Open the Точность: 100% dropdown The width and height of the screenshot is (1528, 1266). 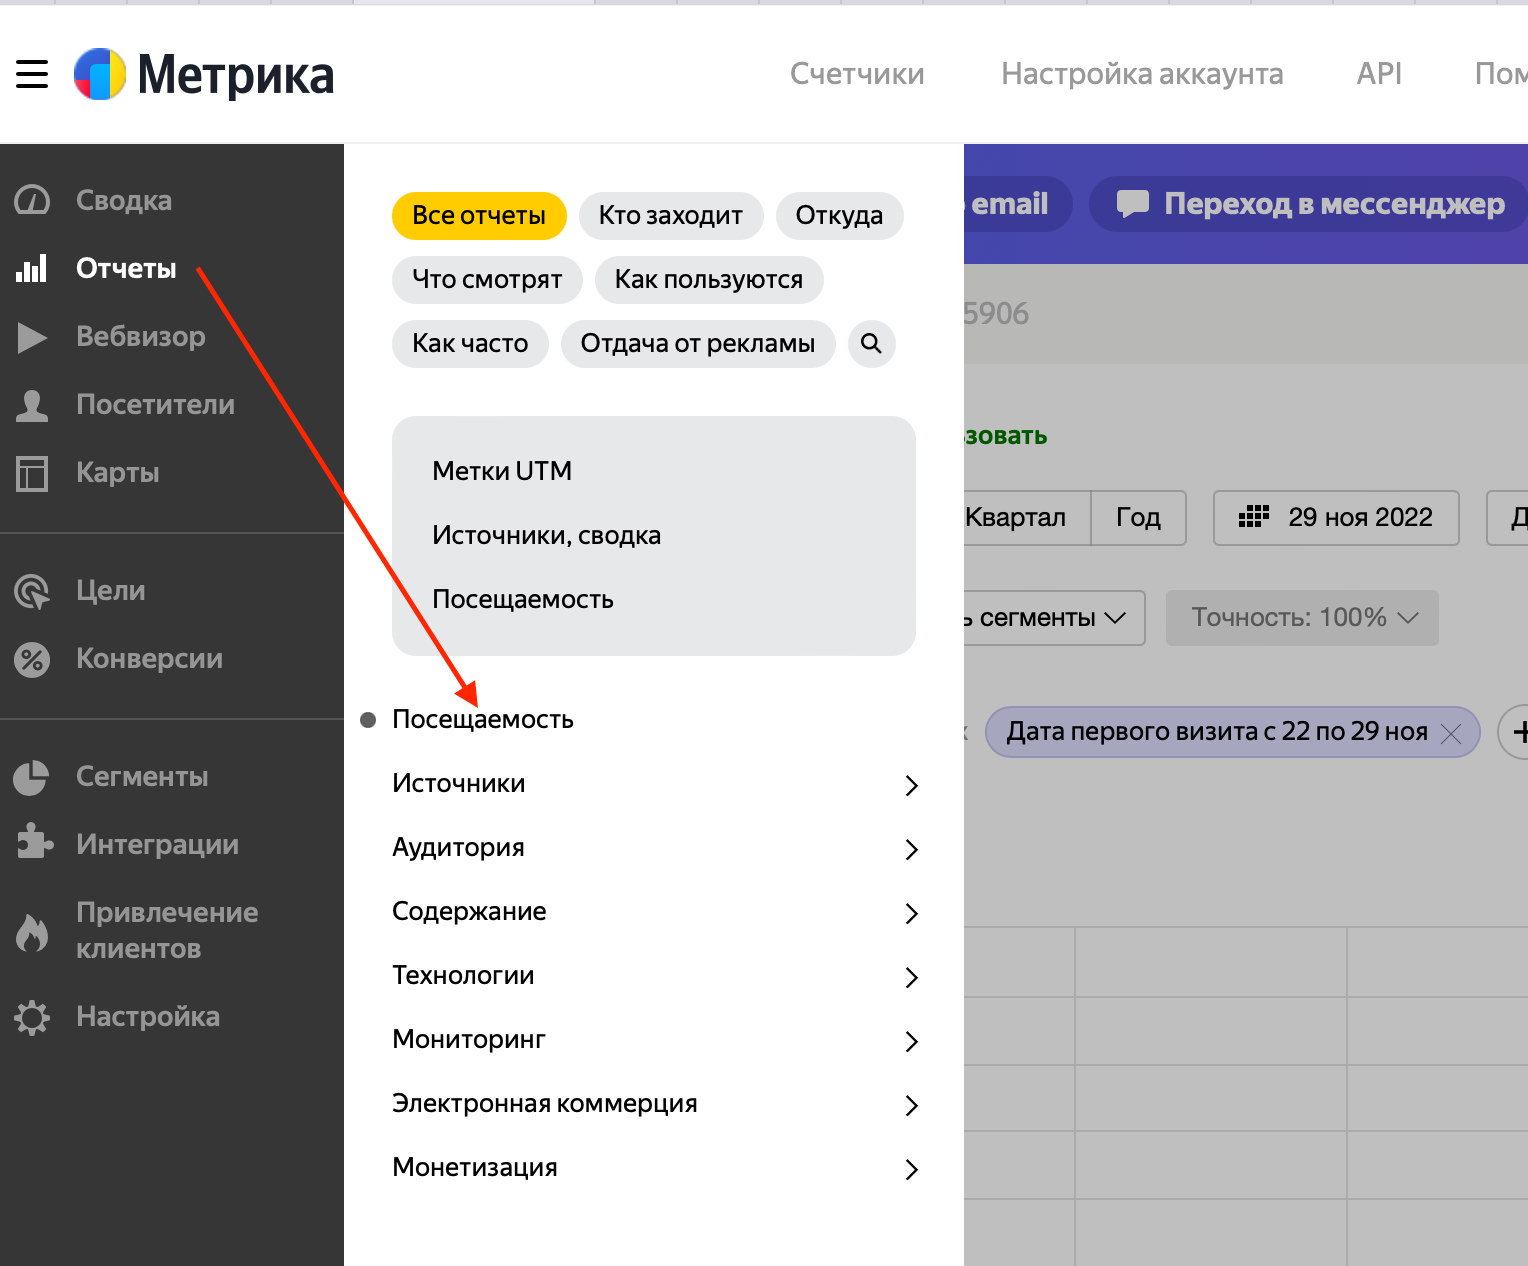pos(1301,617)
